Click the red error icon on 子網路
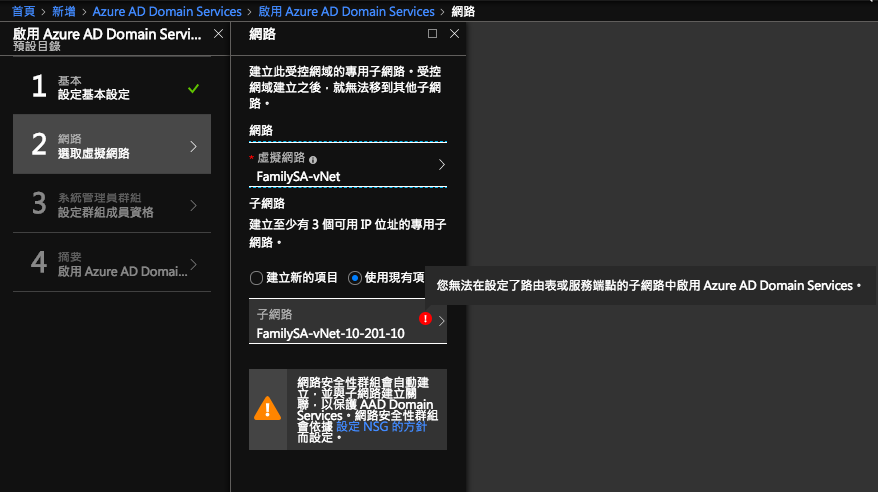Viewport: 878px width, 492px height. 425,318
